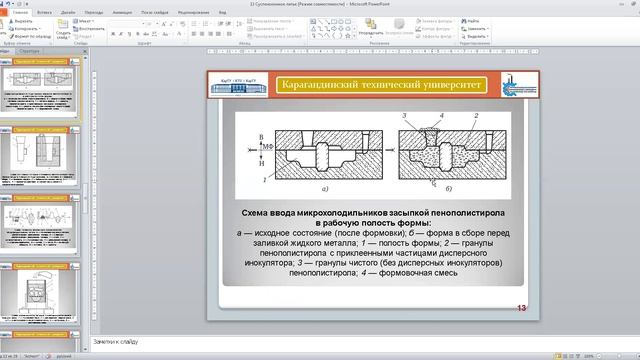Open the View (Вид) ribbon tab
The width and height of the screenshot is (640, 360).
pos(222,13)
